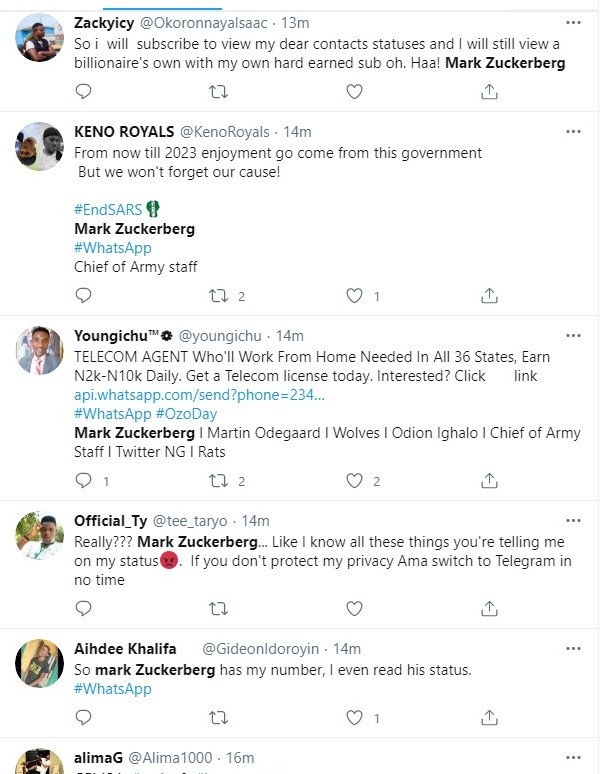Open KENO ROYALS' profile avatar
This screenshot has height=774, width=601.
point(41,148)
